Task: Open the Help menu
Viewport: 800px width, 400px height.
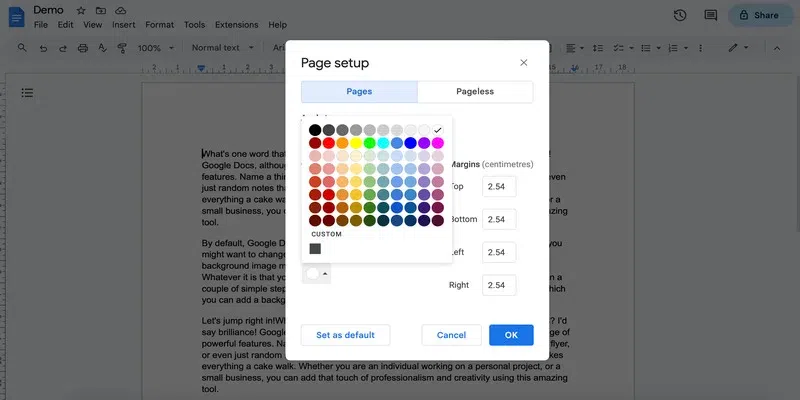Action: pos(278,24)
